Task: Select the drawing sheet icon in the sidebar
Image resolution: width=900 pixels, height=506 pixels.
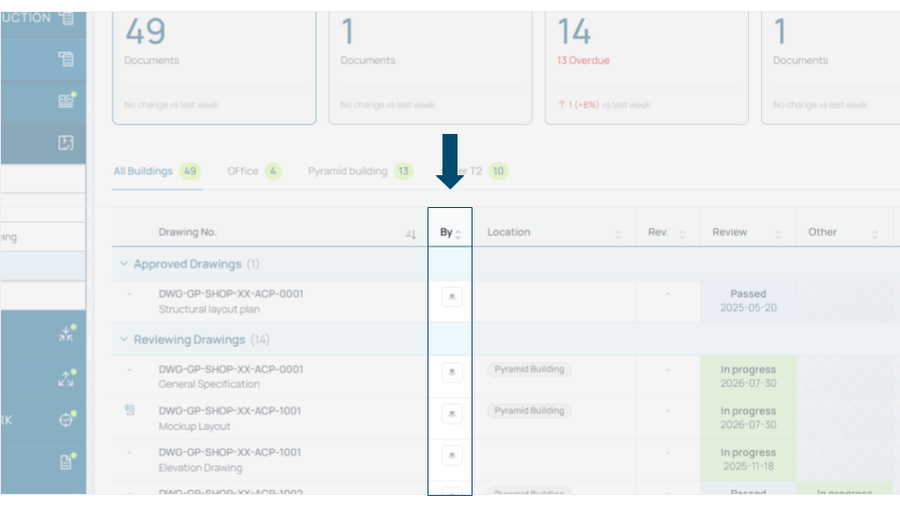Action: point(65,143)
